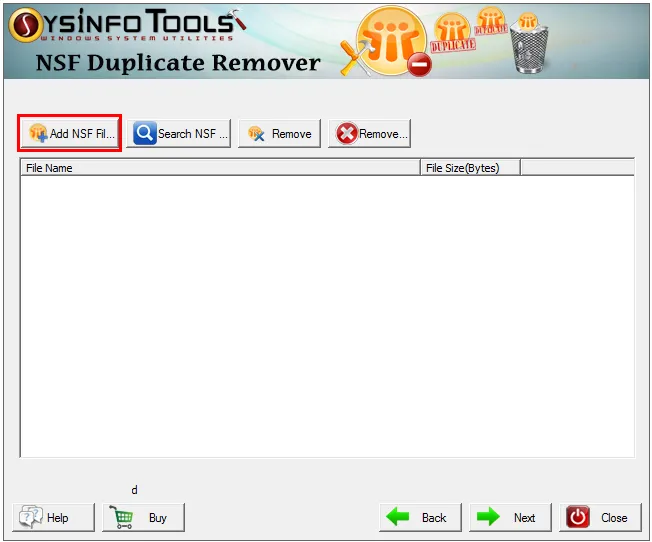Click the red power Close button
This screenshot has width=652, height=542.
(x=600, y=517)
